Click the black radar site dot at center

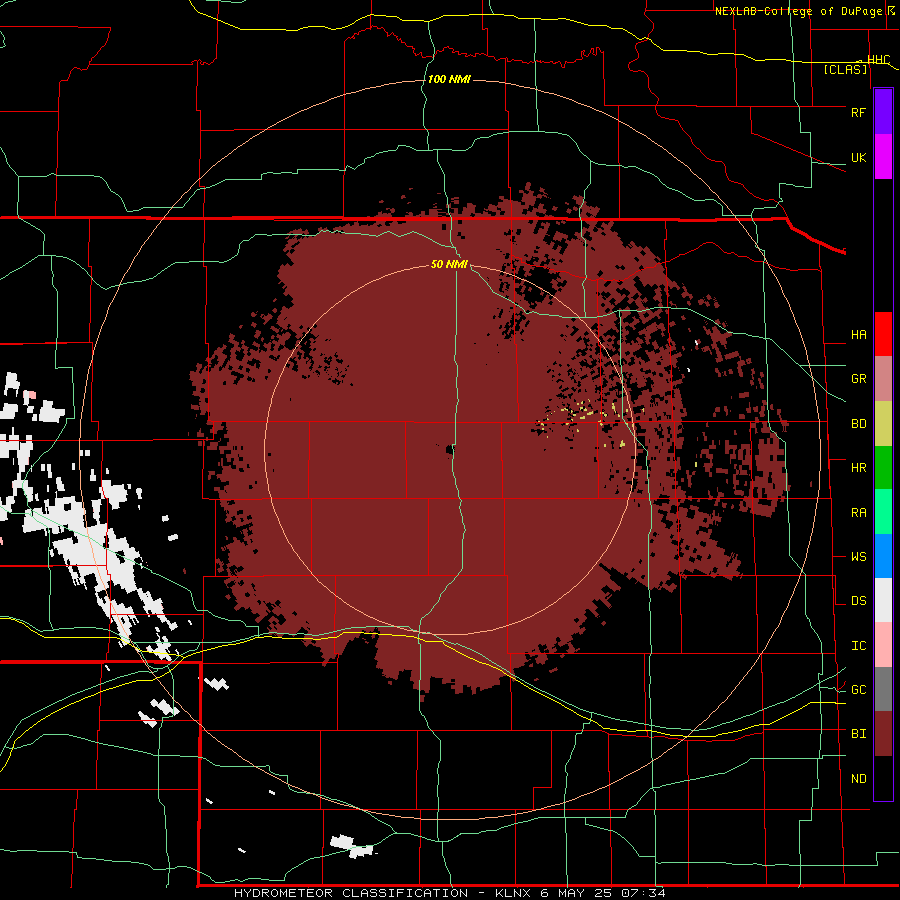pyautogui.click(x=450, y=449)
